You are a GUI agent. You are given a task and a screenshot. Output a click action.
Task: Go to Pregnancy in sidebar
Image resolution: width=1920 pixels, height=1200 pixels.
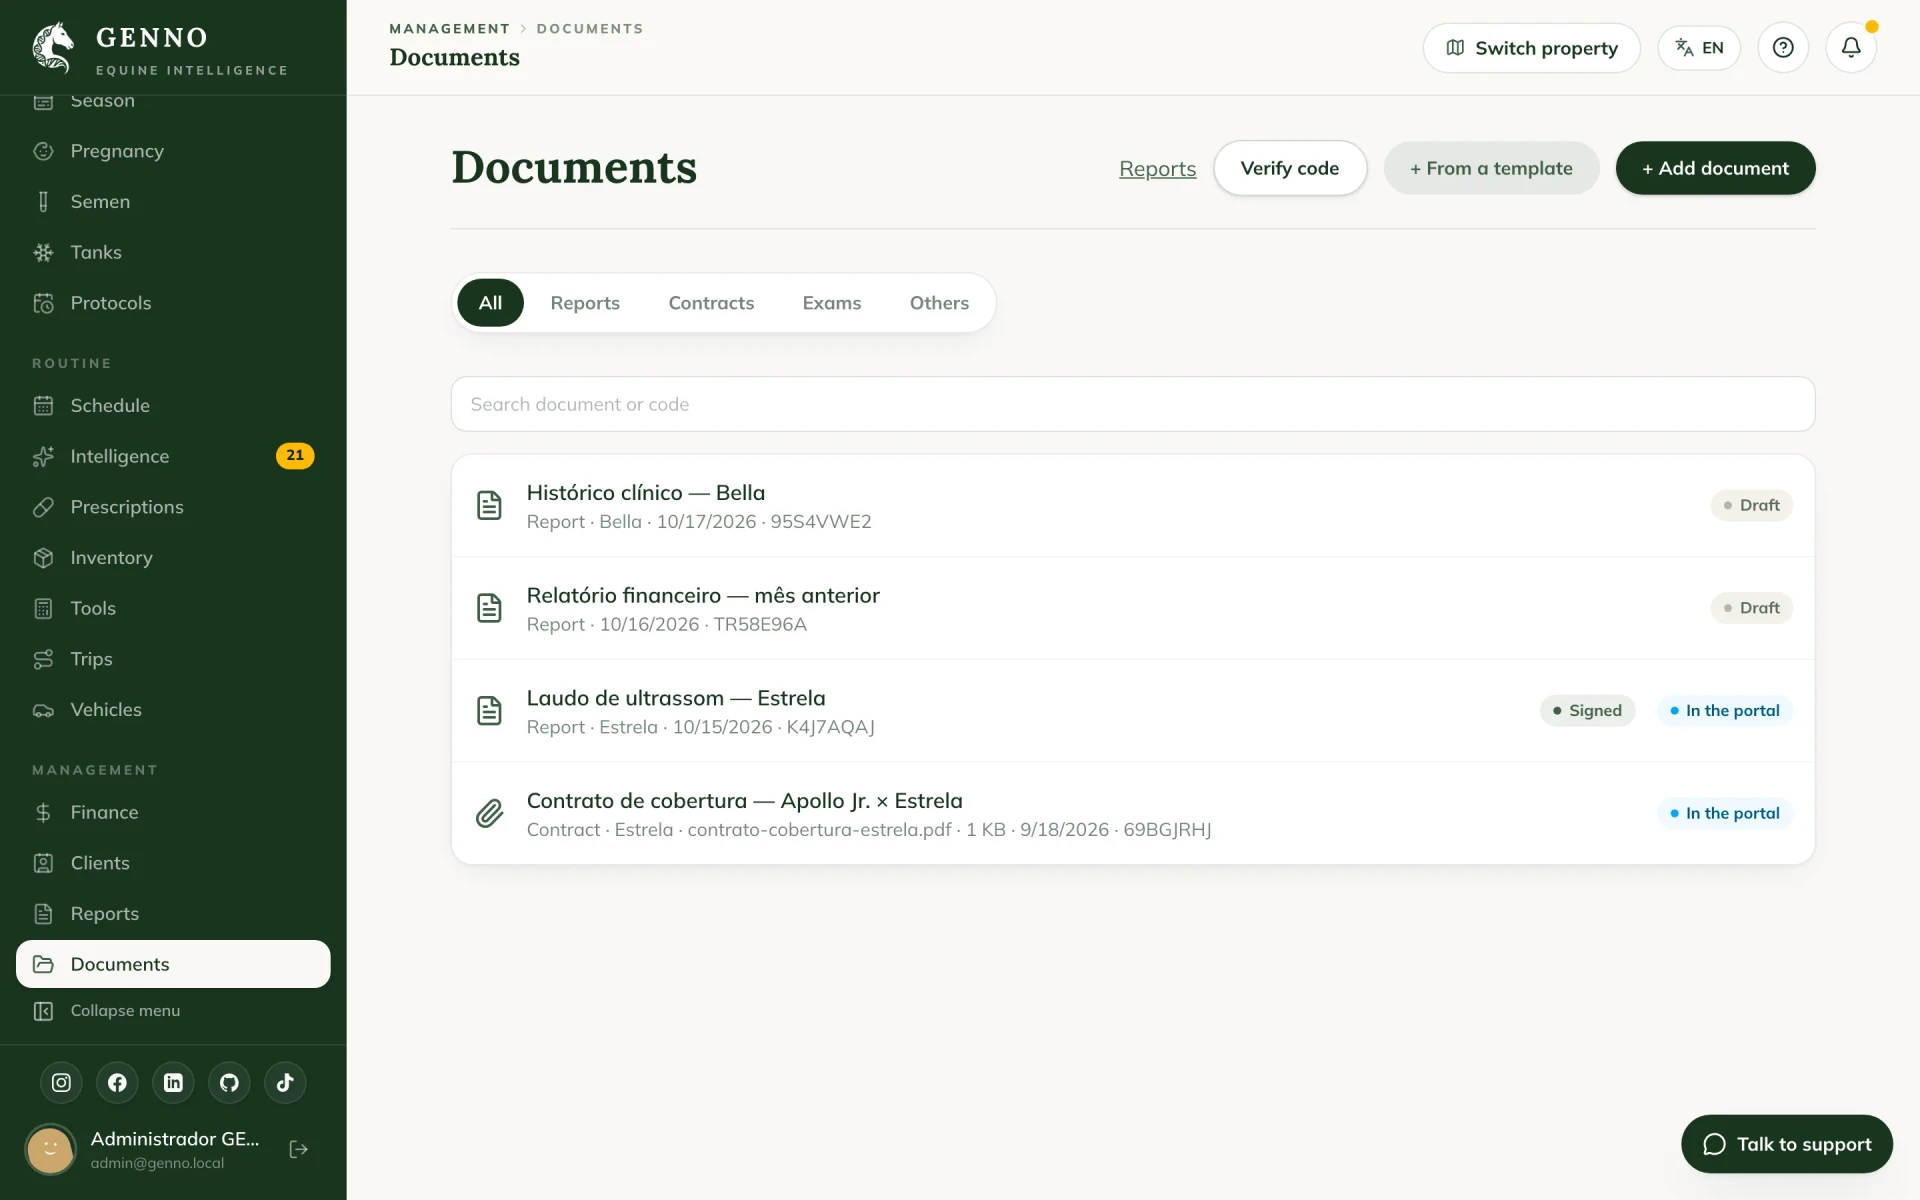tap(173, 151)
